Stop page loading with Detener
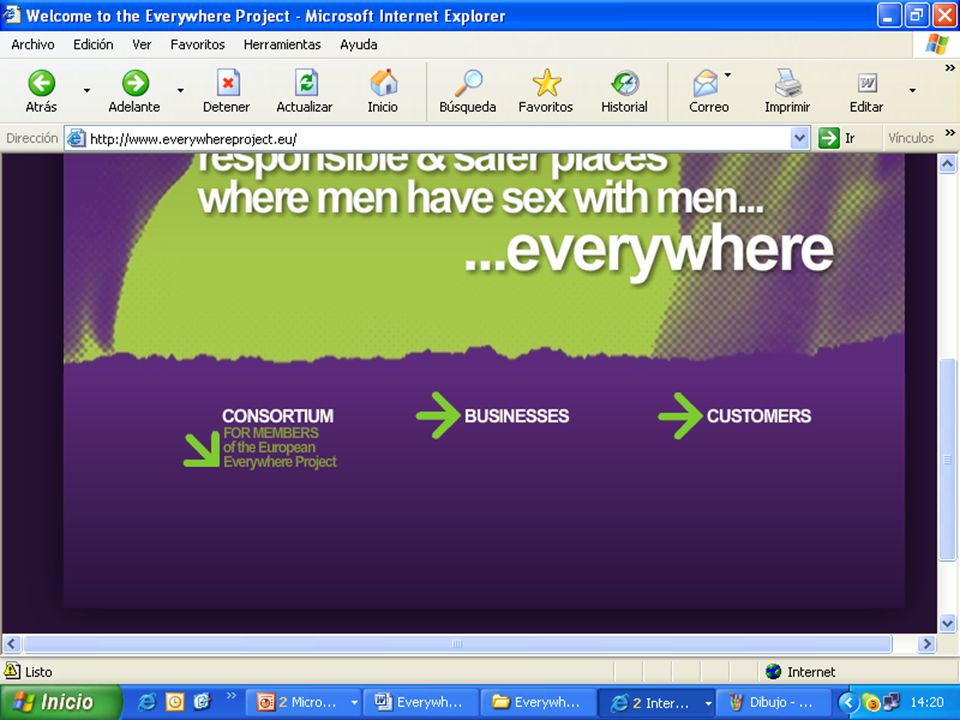Viewport: 960px width, 720px height. coord(227,91)
